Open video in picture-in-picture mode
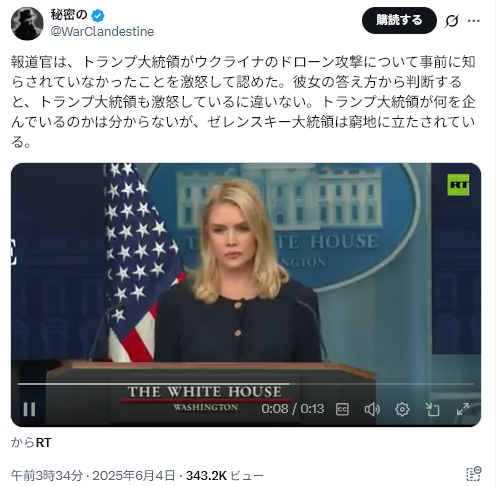Screen dimensions: 497x486 click(432, 409)
